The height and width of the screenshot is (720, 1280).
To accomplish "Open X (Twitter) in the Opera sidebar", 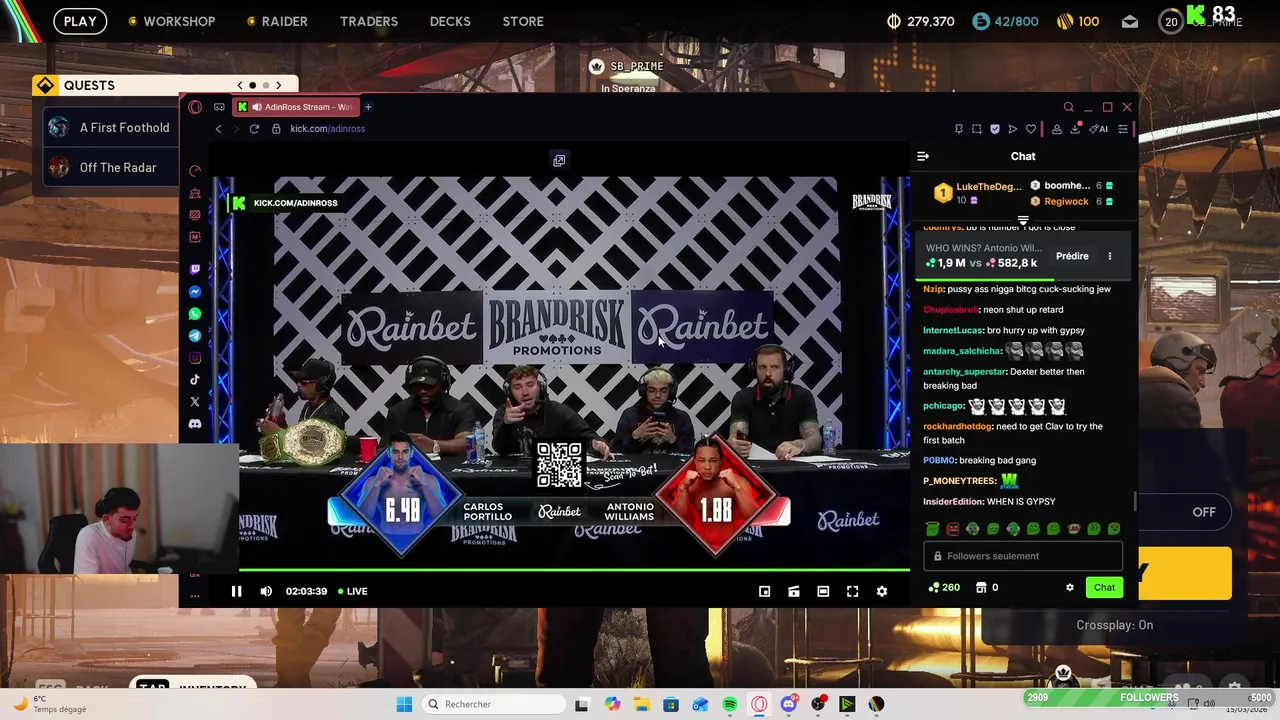I will (x=195, y=402).
